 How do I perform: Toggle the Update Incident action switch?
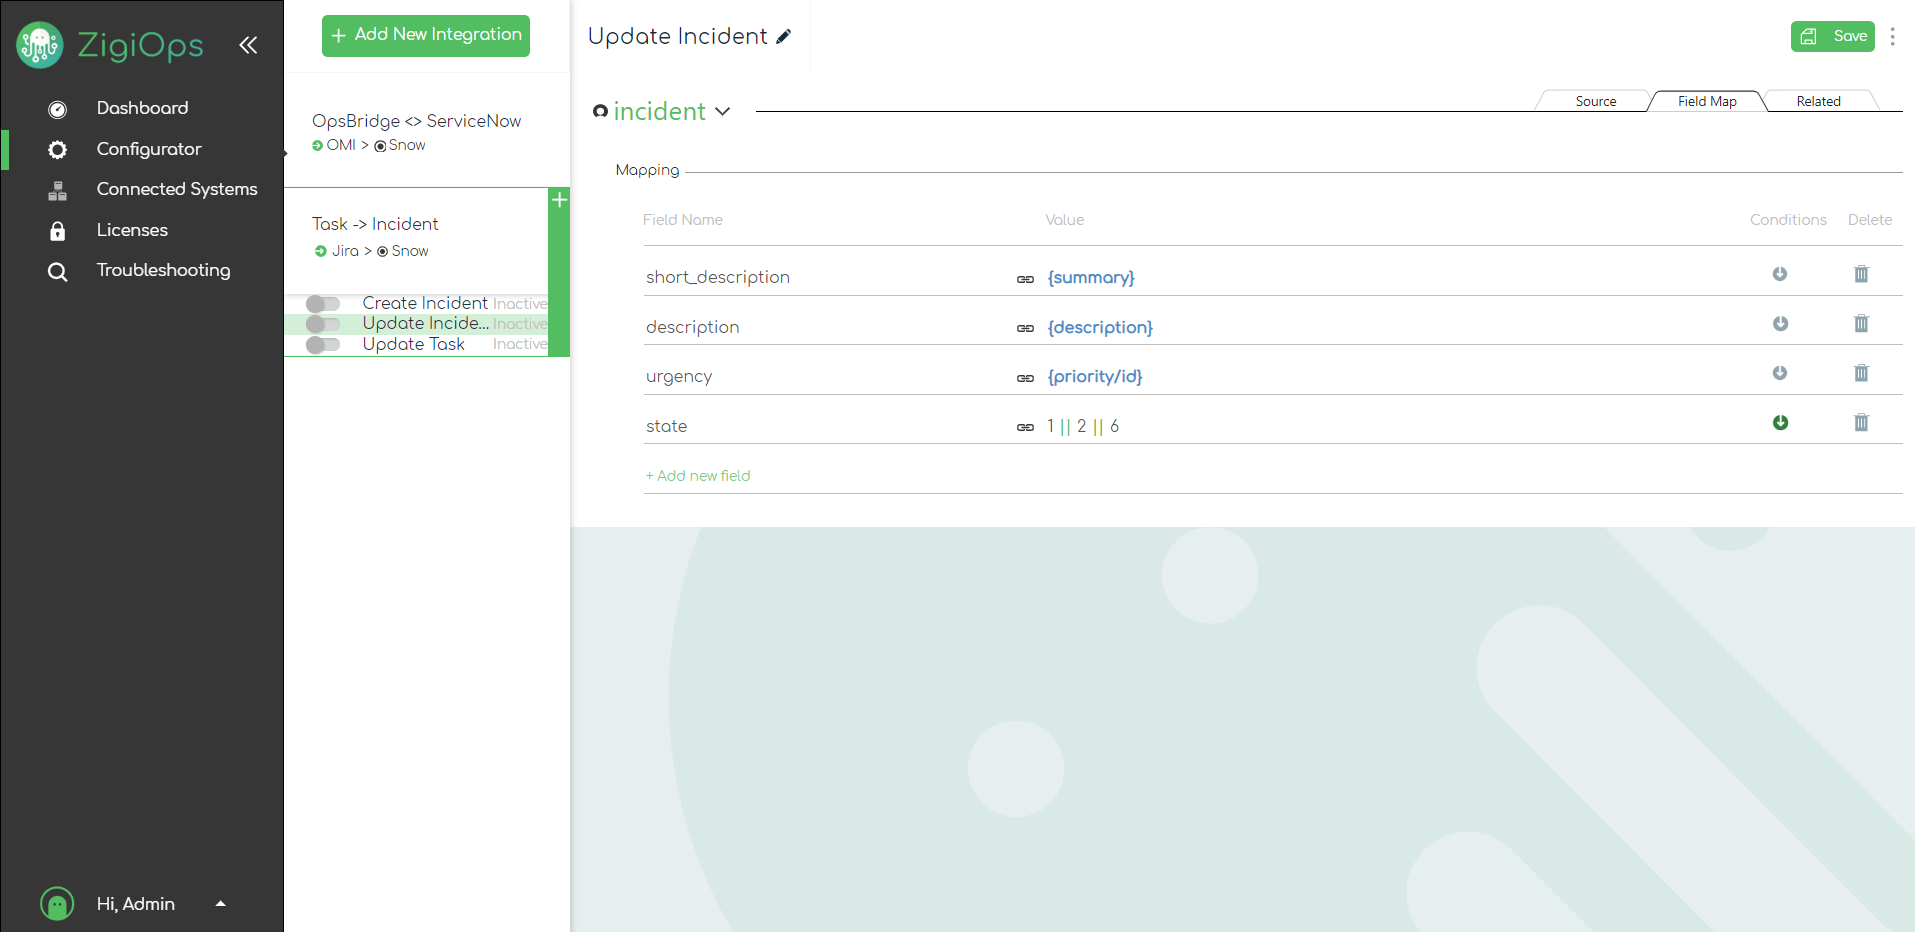click(x=323, y=324)
